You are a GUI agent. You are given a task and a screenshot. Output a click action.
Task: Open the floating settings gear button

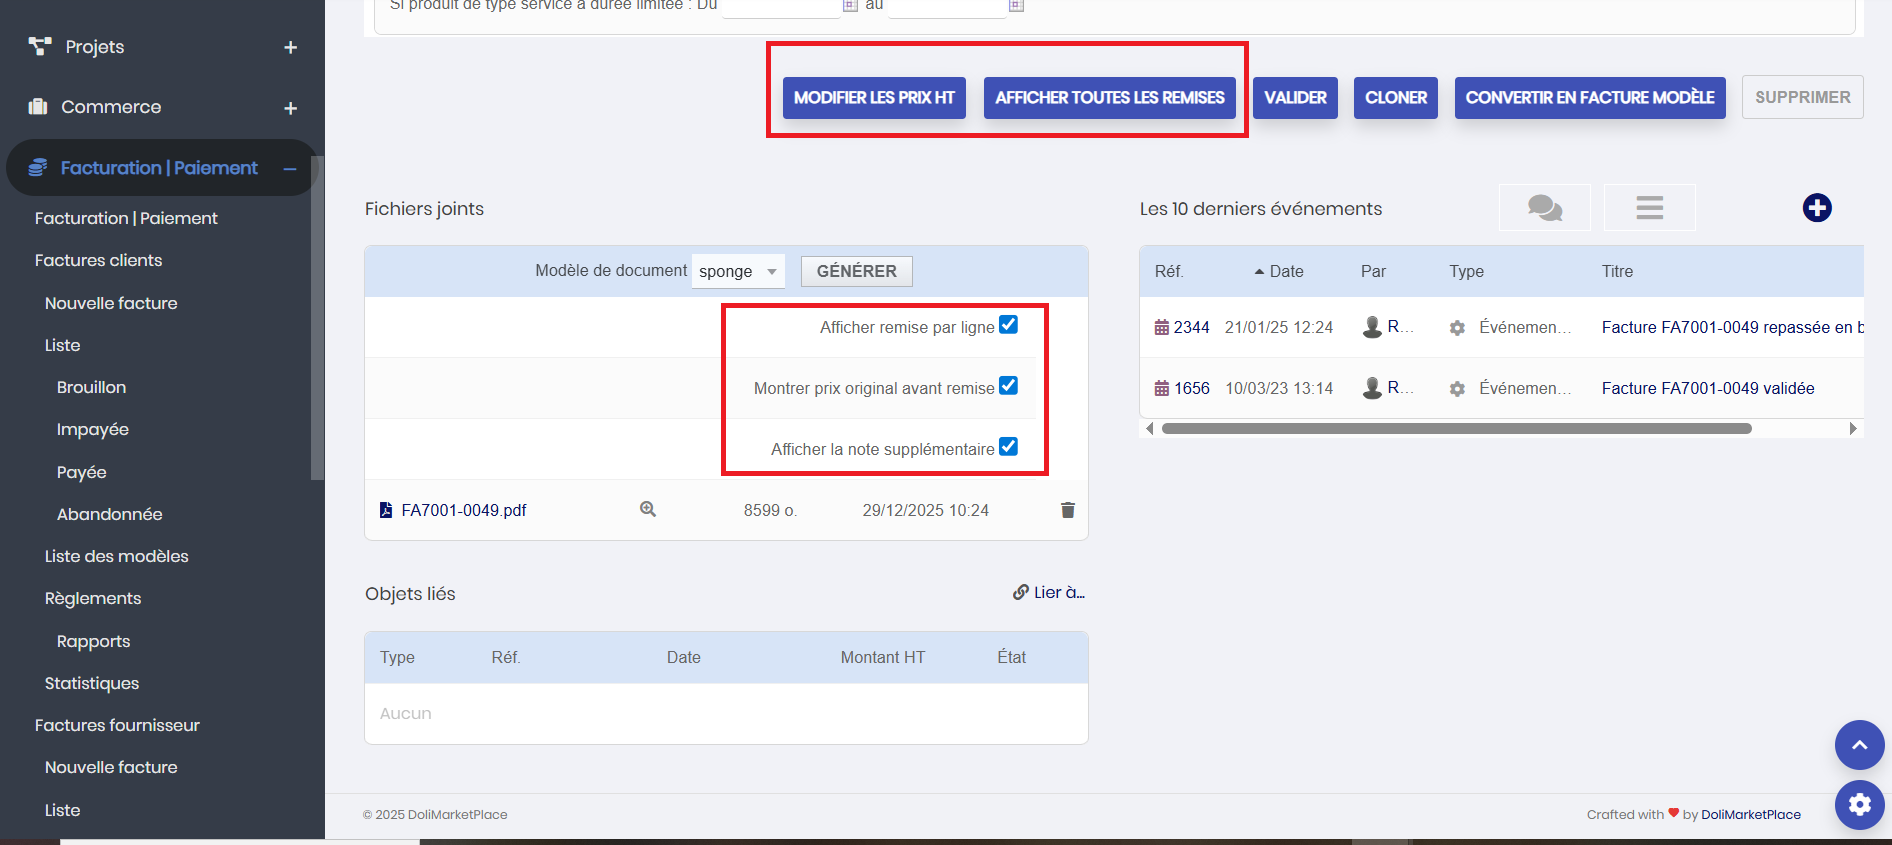(1860, 804)
